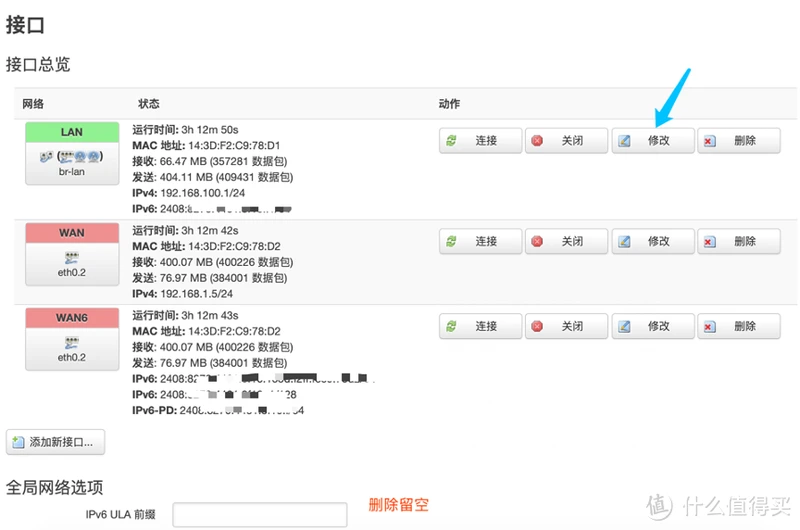Click red X delete icon in WAN6 row
The height and width of the screenshot is (530, 800).
click(710, 326)
